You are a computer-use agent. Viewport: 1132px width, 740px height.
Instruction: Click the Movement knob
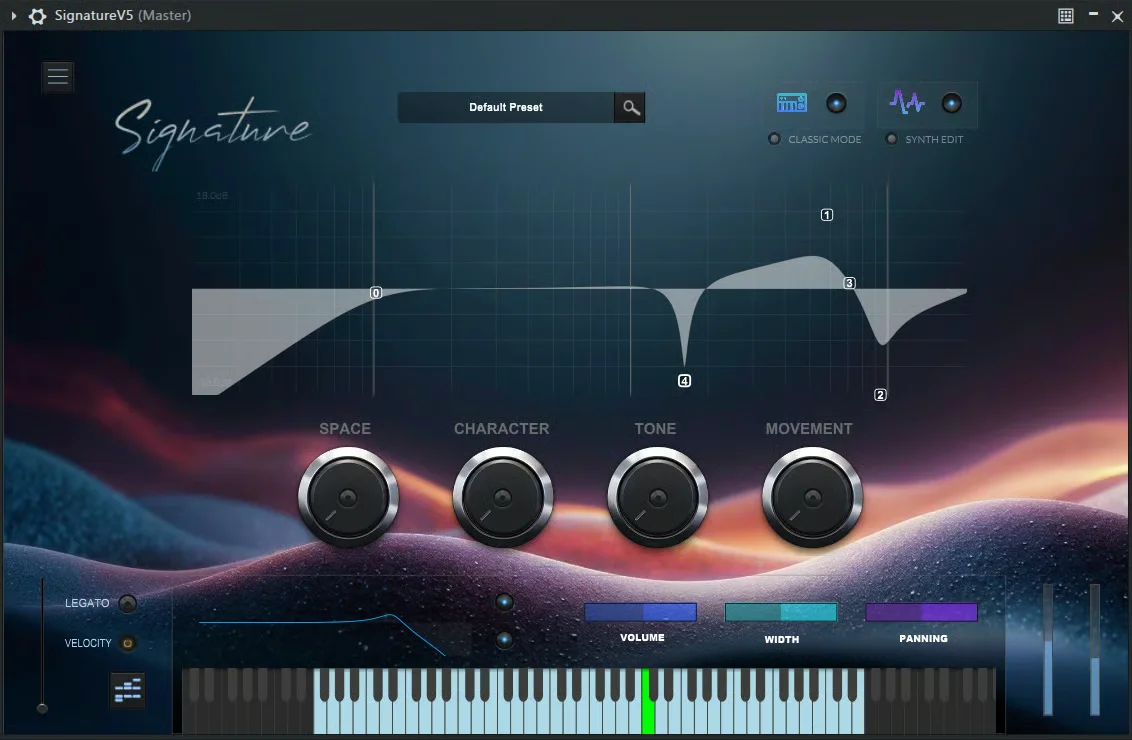(811, 495)
